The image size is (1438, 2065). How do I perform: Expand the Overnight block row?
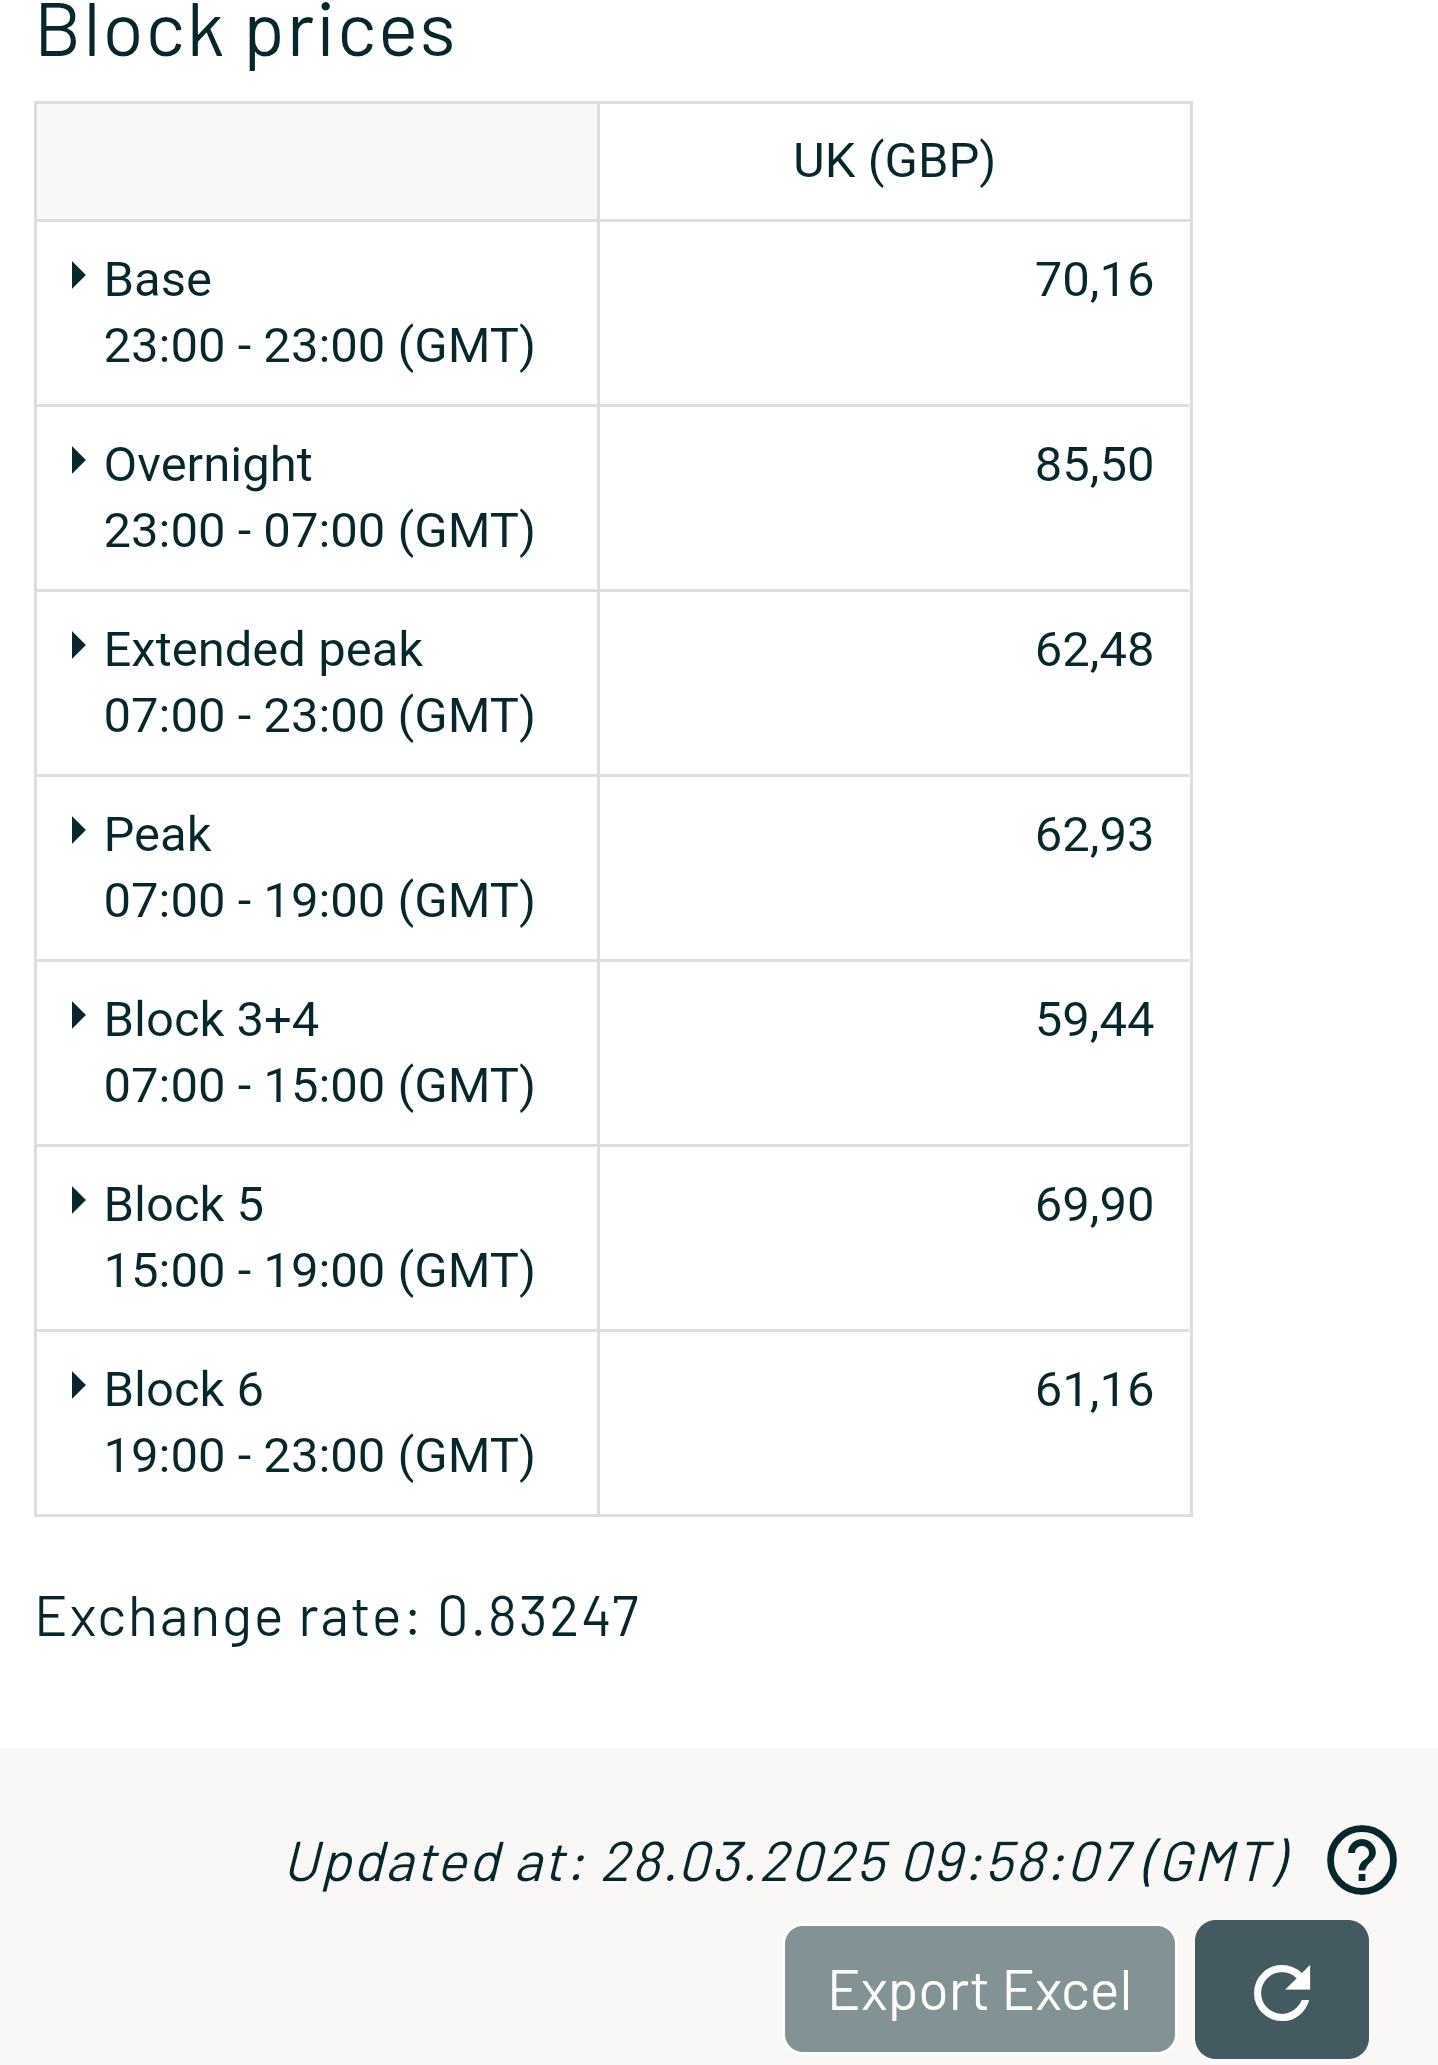pyautogui.click(x=78, y=462)
